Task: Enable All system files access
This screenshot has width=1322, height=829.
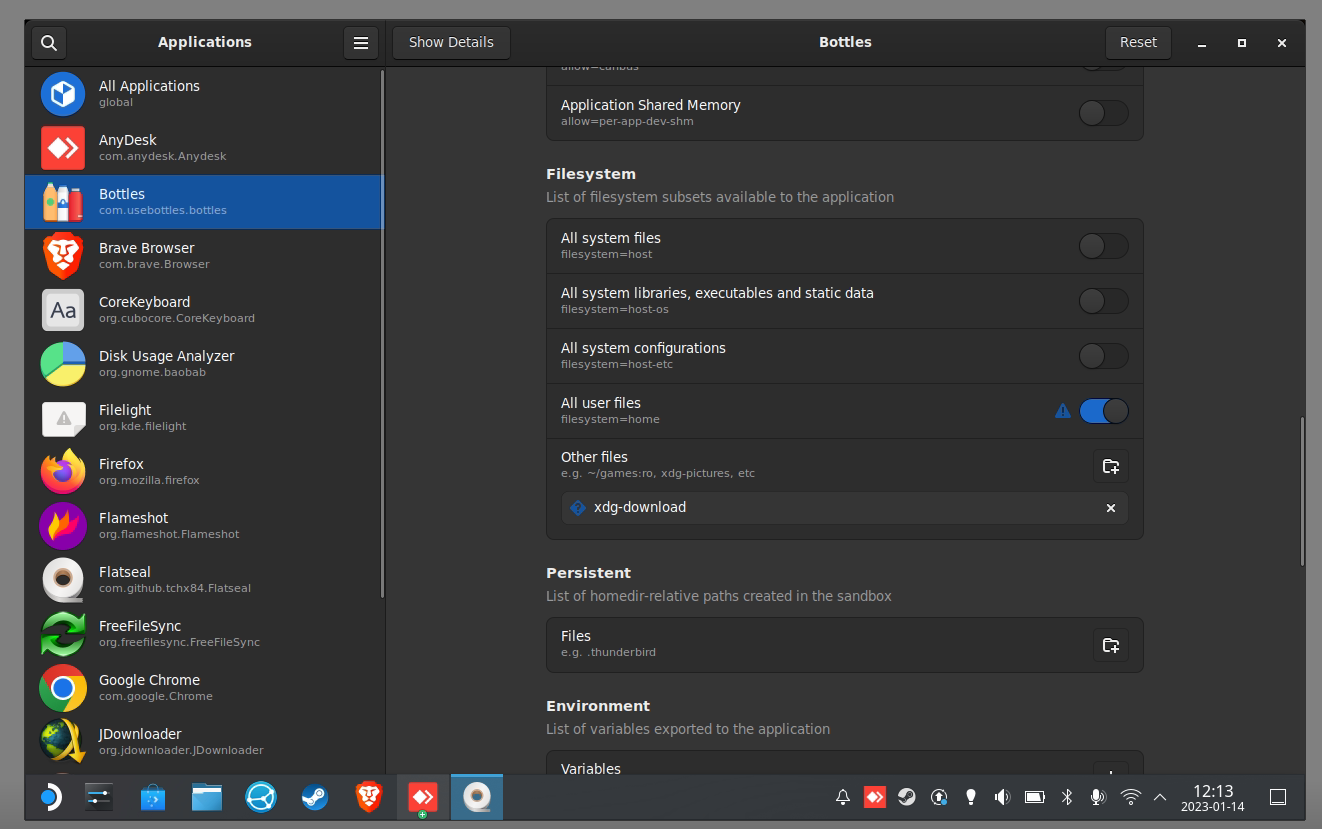Action: tap(1104, 246)
